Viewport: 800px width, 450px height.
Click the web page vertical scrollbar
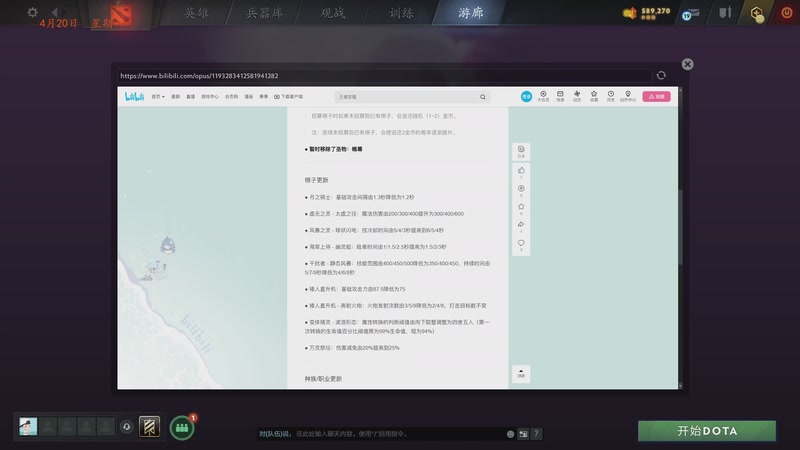680,227
